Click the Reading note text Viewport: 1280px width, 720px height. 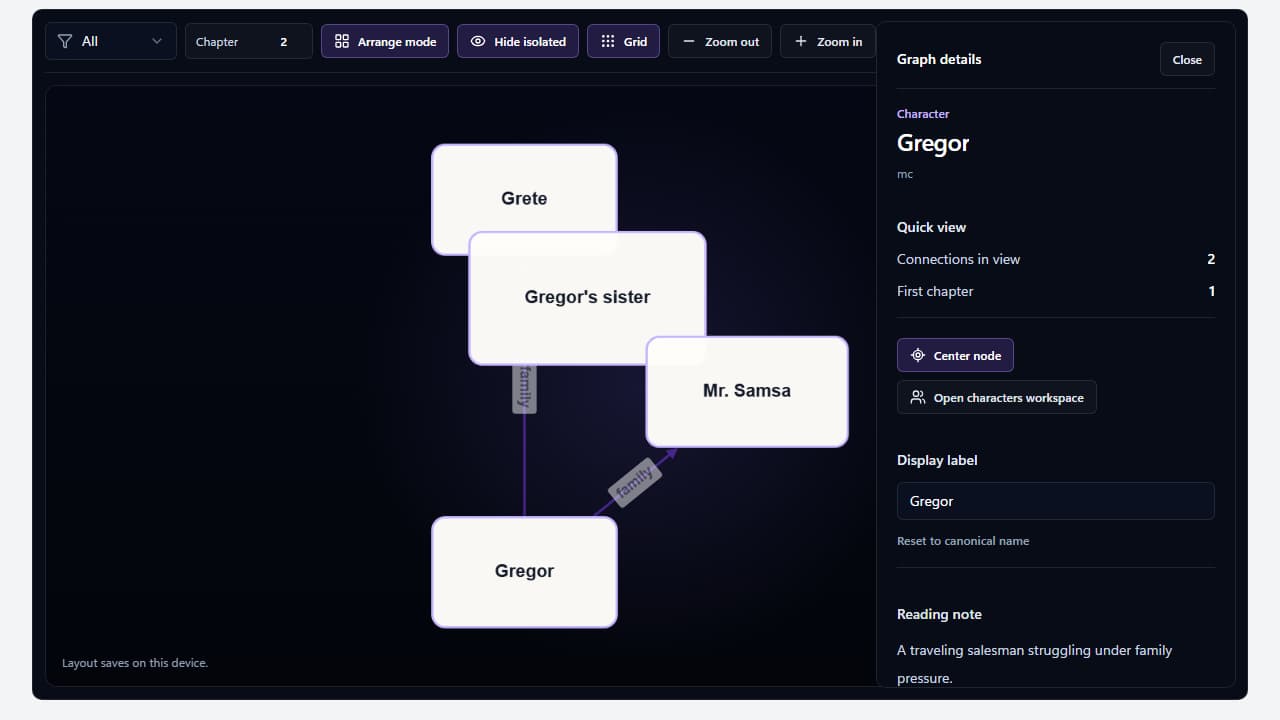[1034, 664]
